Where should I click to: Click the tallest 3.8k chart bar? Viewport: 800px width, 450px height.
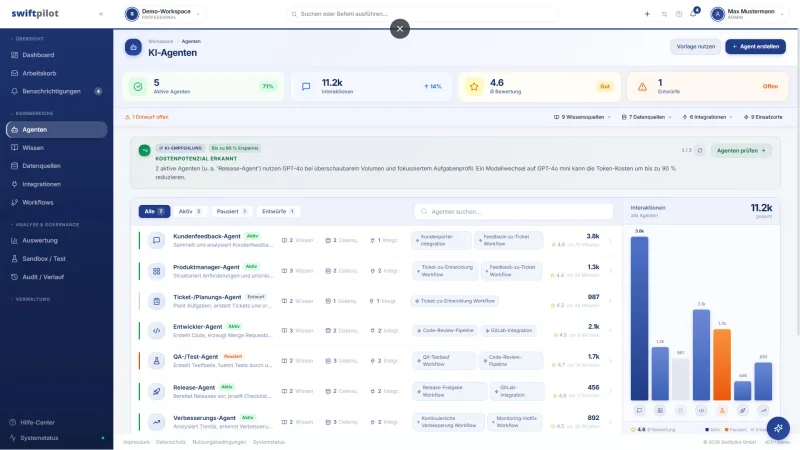639,318
